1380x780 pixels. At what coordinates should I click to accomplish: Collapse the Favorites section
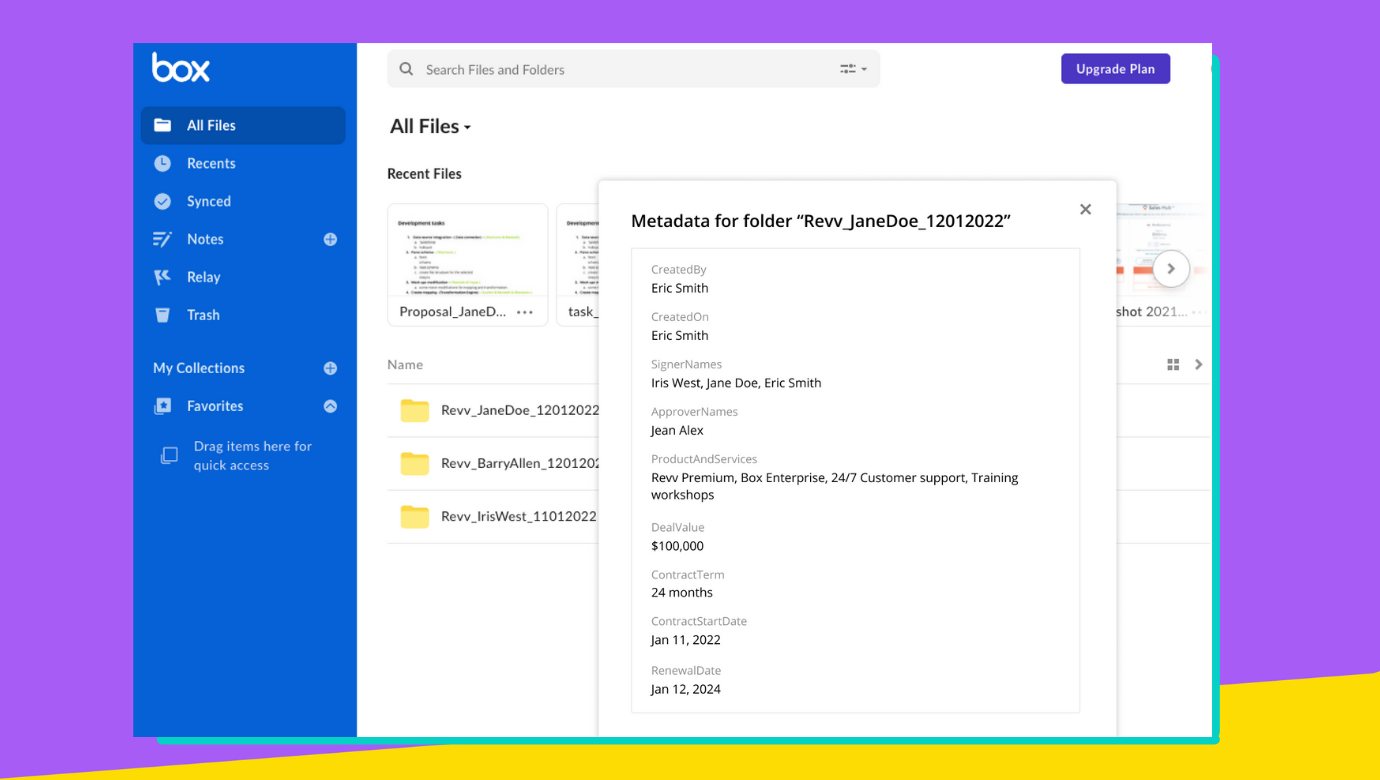tap(330, 406)
